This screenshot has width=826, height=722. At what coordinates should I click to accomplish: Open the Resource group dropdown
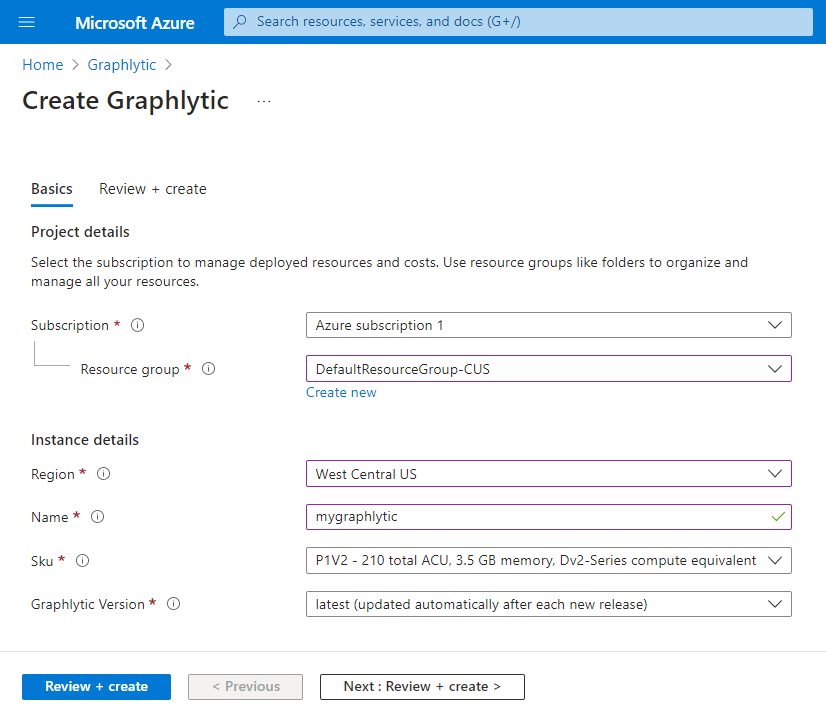(548, 369)
